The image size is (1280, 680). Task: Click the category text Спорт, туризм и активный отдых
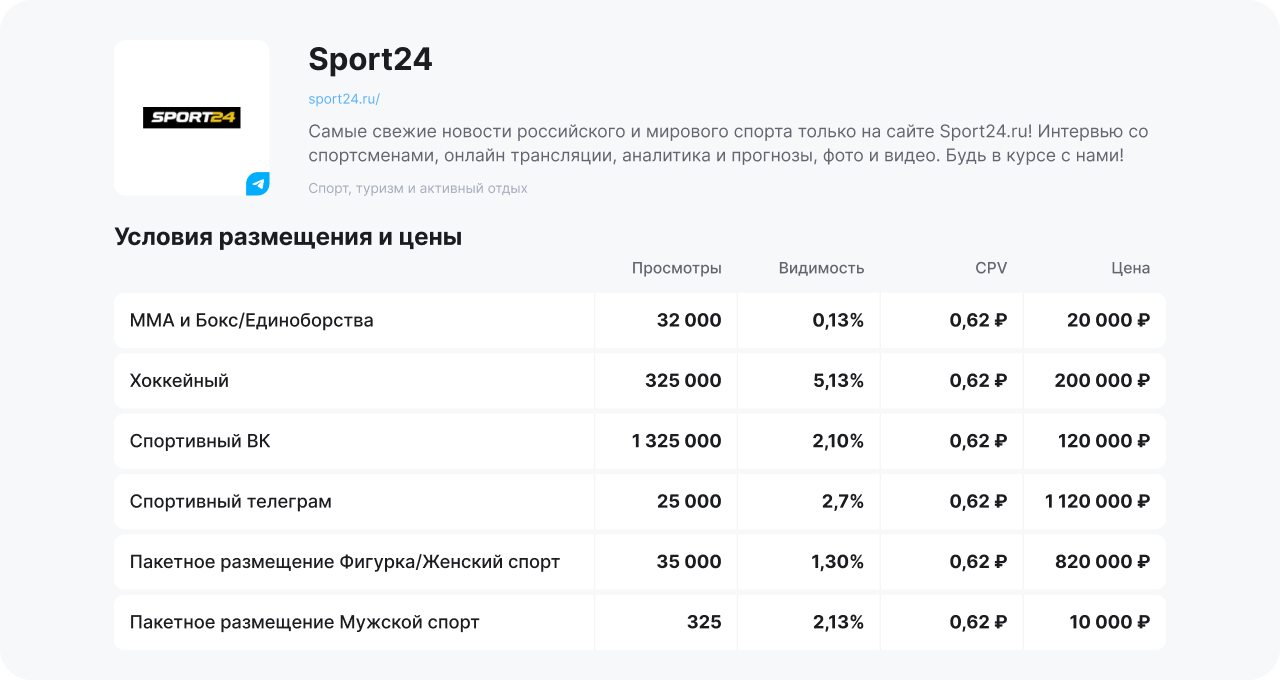tap(418, 188)
